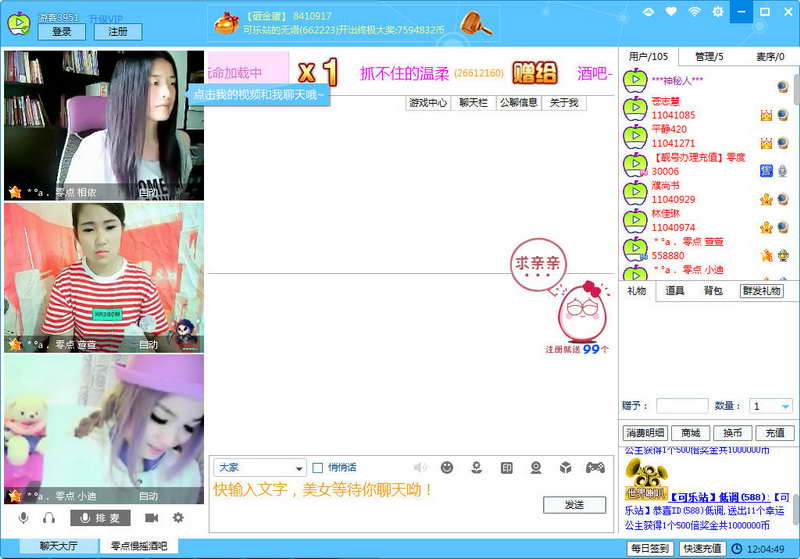
Task: Click the 赠给 gift banner button
Action: 535,73
